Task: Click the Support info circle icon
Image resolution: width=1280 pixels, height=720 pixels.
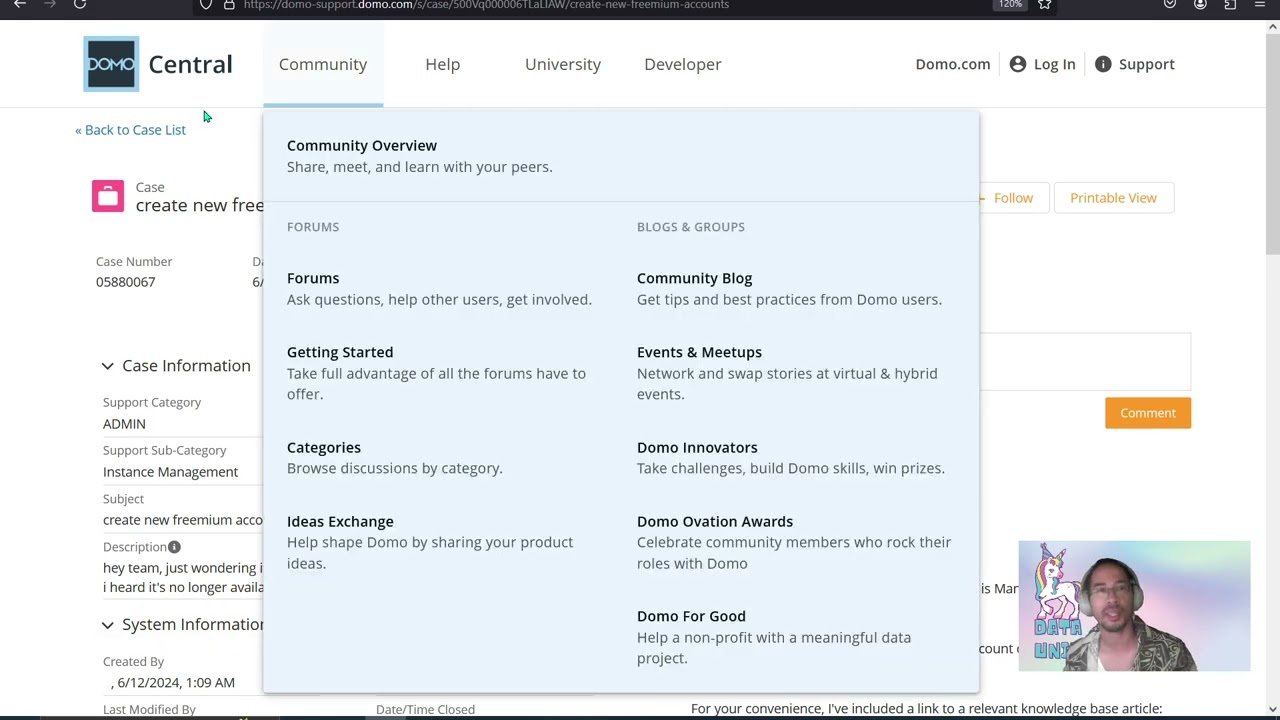Action: tap(1103, 64)
